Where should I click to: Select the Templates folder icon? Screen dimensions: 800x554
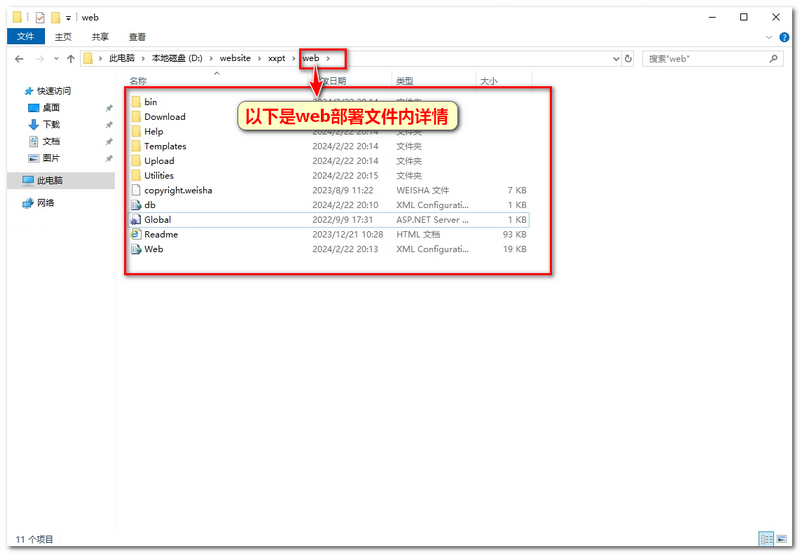click(x=135, y=146)
